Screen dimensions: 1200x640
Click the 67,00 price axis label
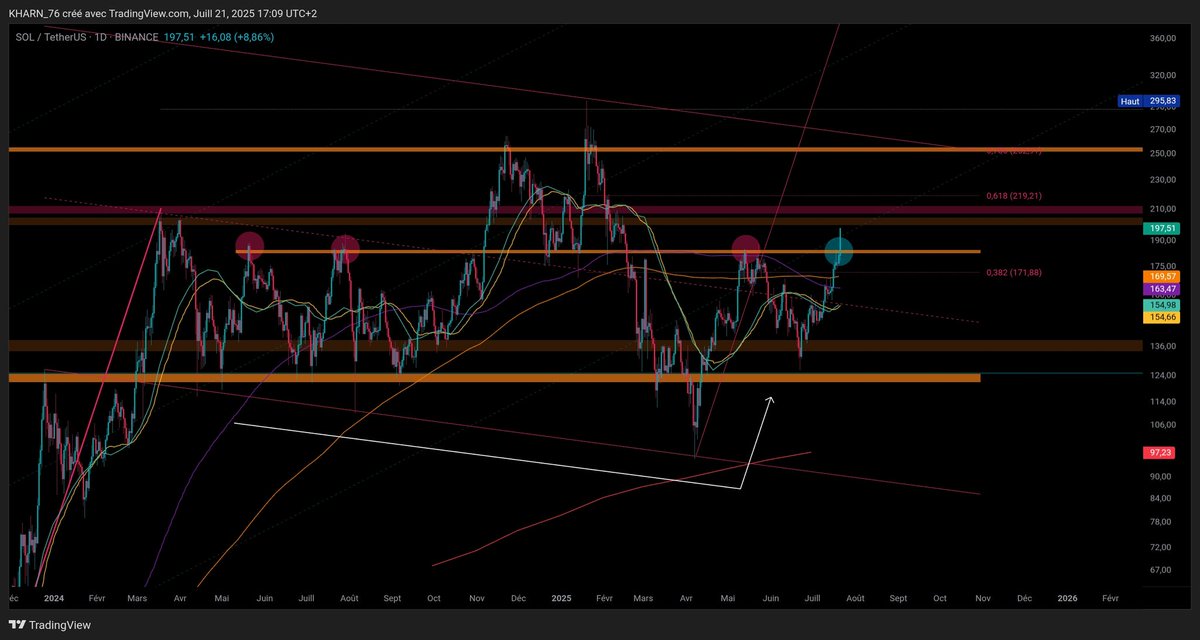[1162, 570]
